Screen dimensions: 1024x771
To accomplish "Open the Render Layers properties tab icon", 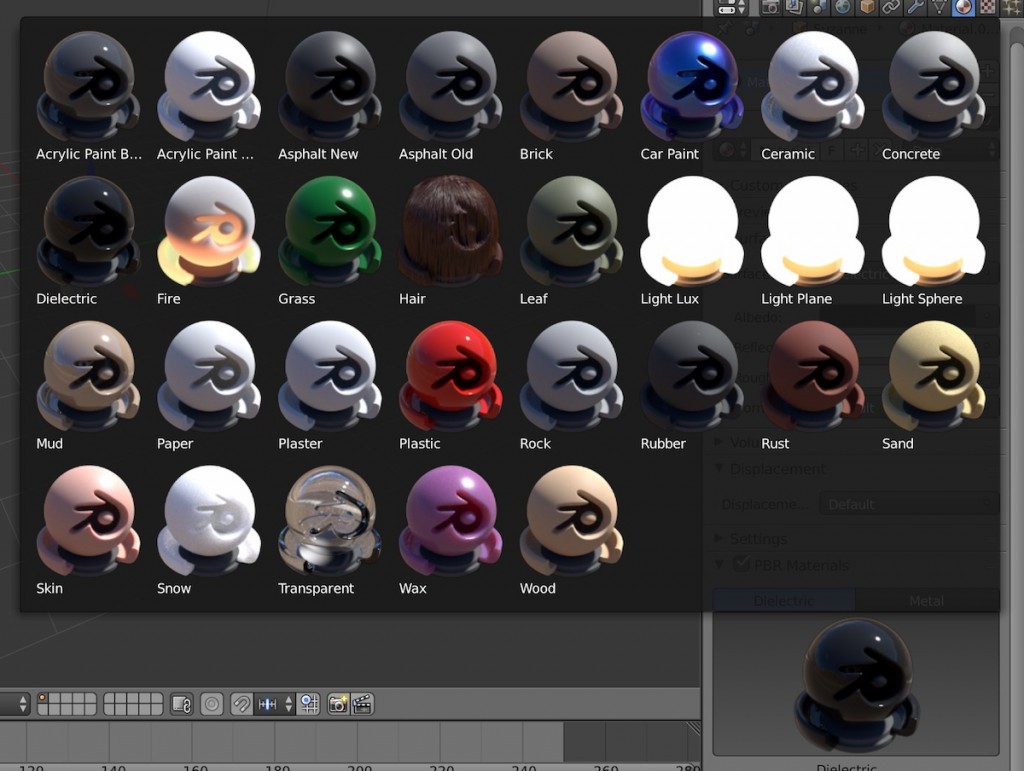I will [x=794, y=7].
